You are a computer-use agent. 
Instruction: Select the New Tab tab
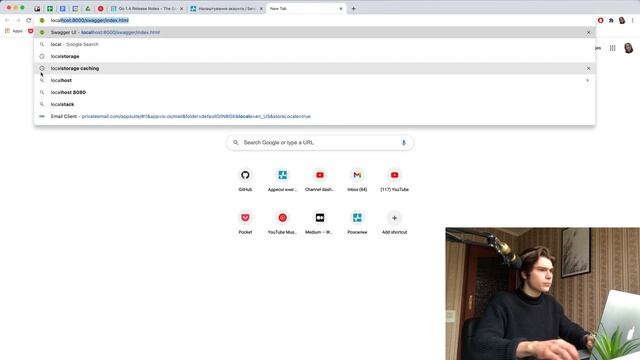click(x=306, y=8)
